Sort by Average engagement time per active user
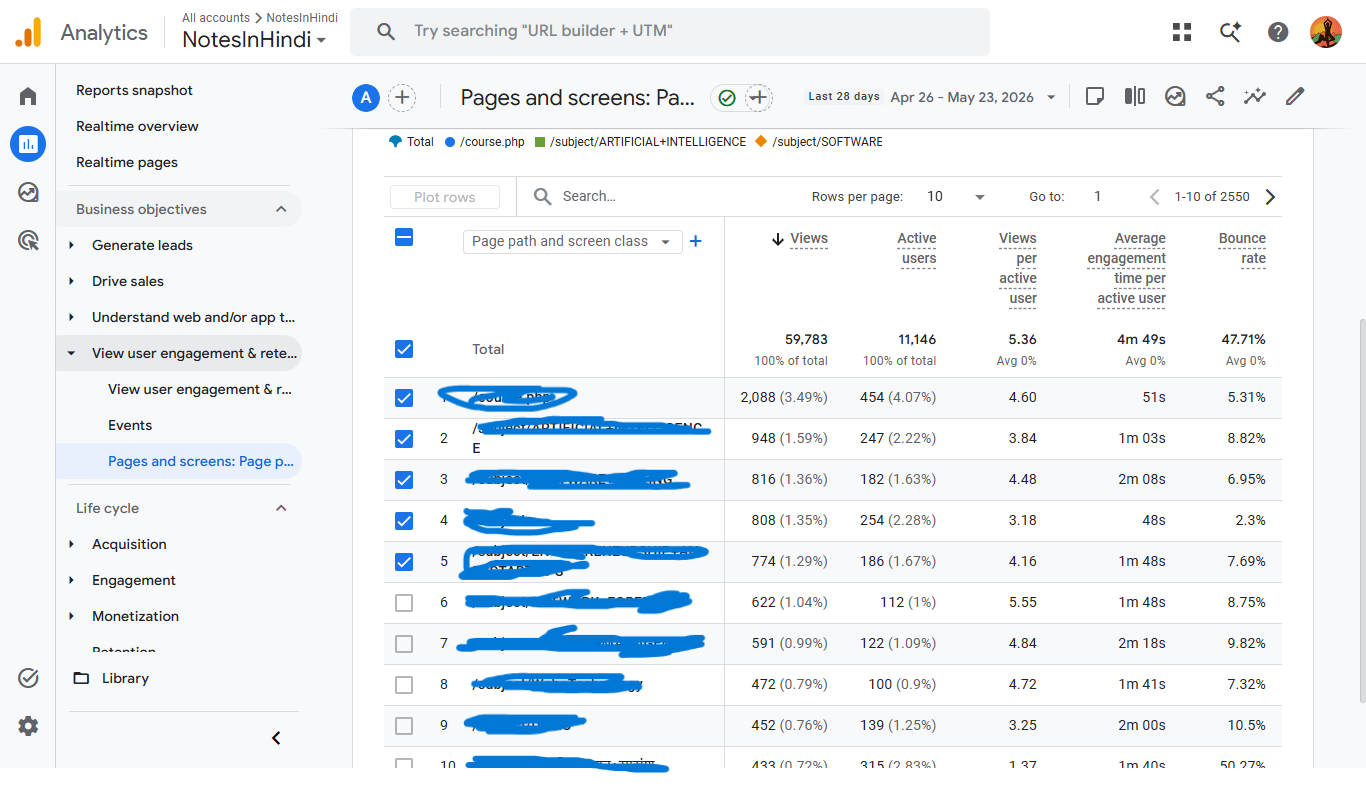1366x791 pixels. [1127, 268]
